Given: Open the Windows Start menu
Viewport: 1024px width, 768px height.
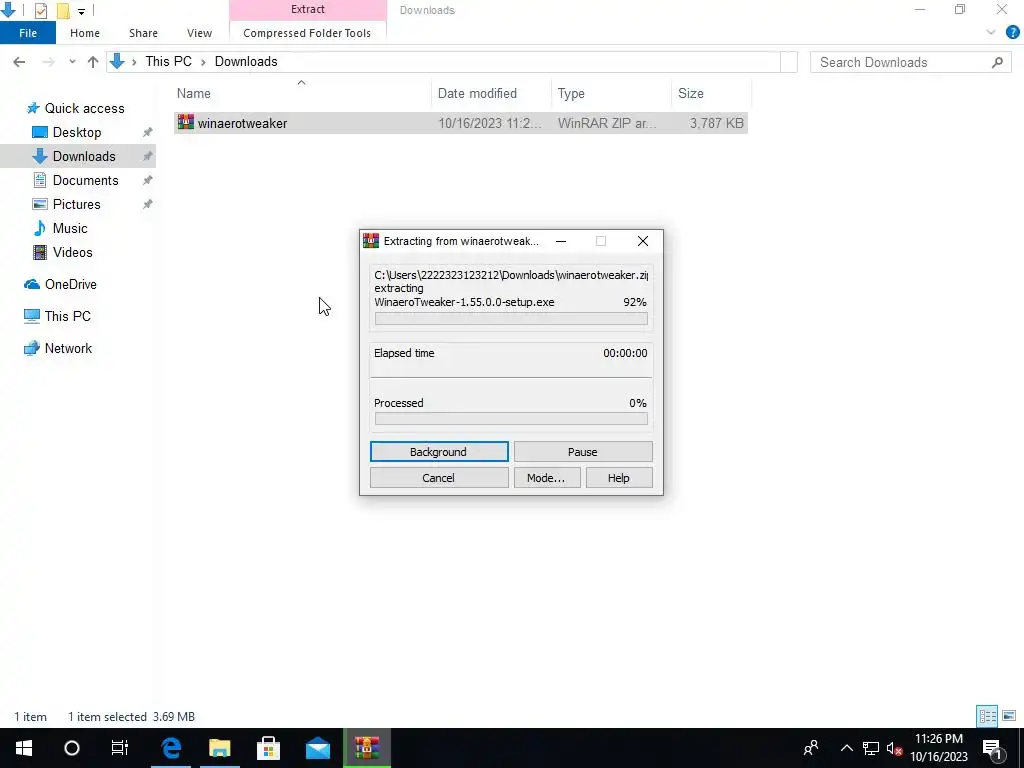Looking at the screenshot, I should pos(24,748).
